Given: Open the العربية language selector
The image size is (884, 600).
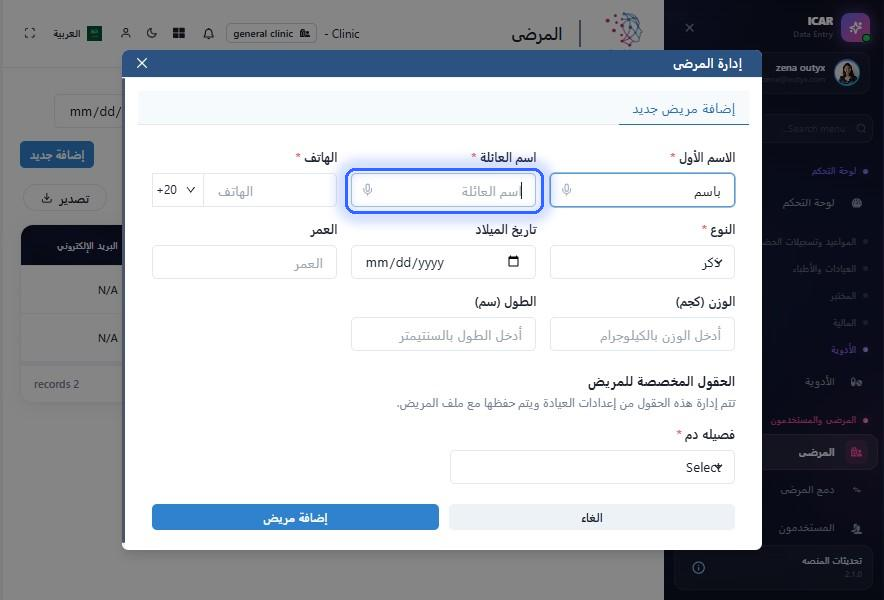Looking at the screenshot, I should [x=77, y=34].
